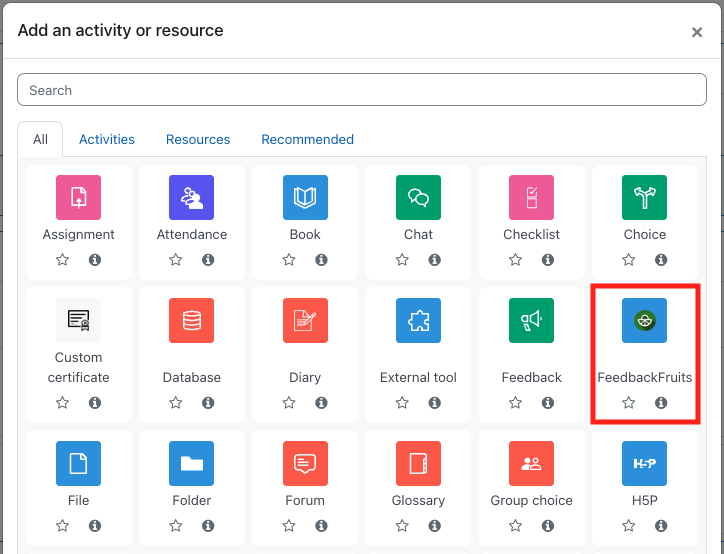Click the External tool label
The height and width of the screenshot is (554, 724).
[418, 378]
